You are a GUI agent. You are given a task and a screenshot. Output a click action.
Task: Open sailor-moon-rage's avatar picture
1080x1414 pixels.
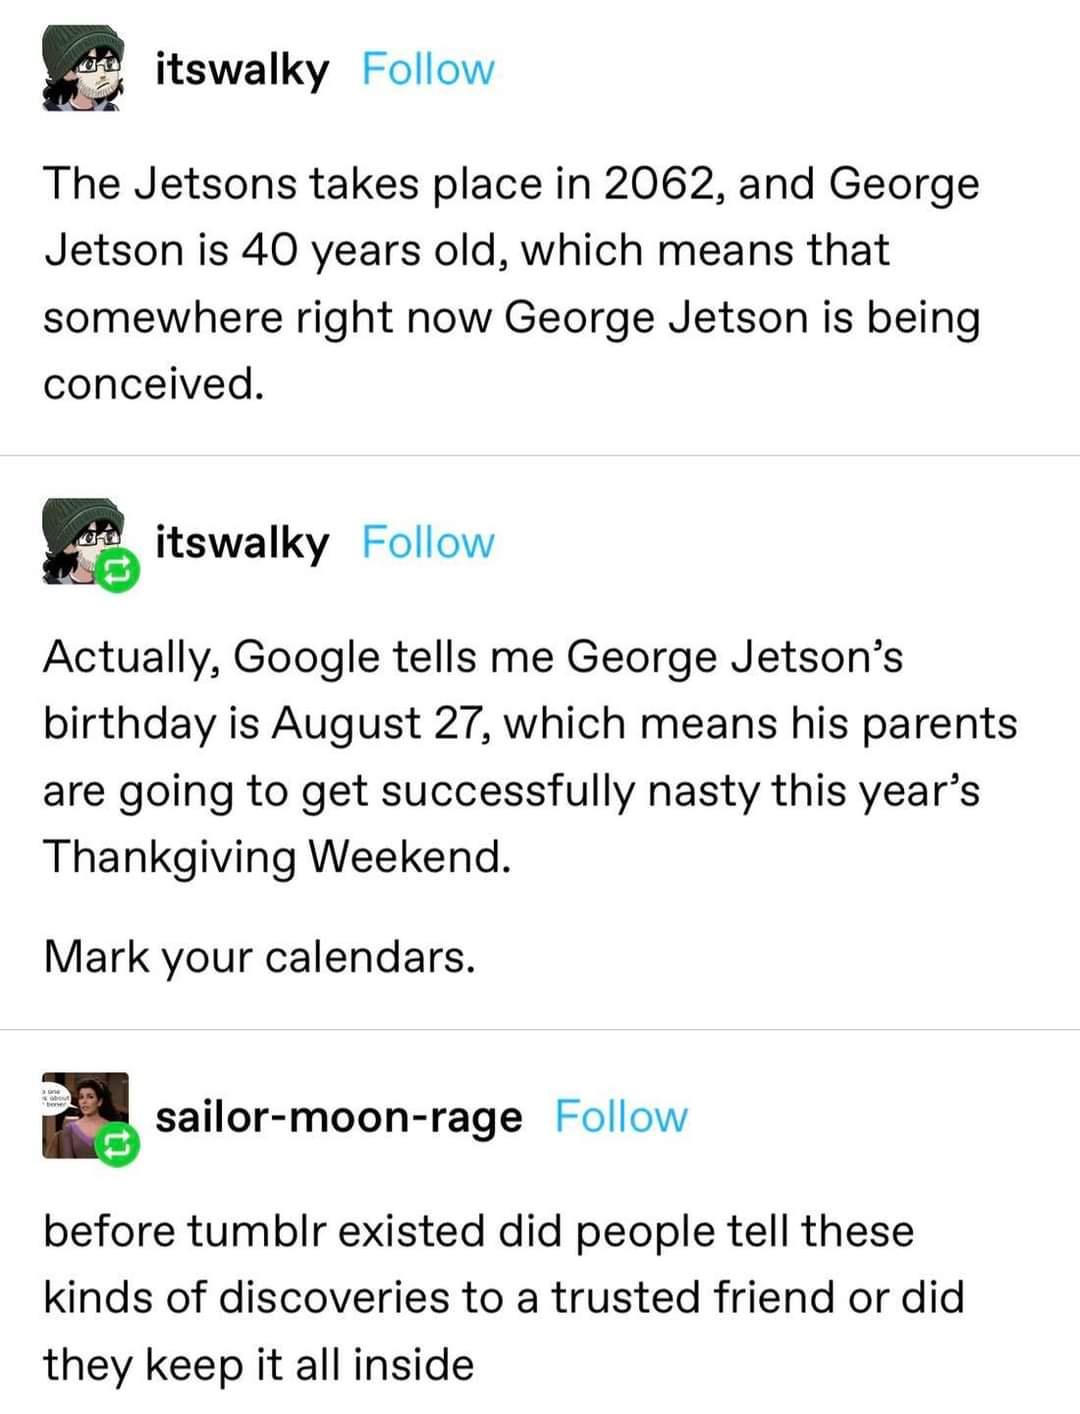click(x=80, y=1110)
